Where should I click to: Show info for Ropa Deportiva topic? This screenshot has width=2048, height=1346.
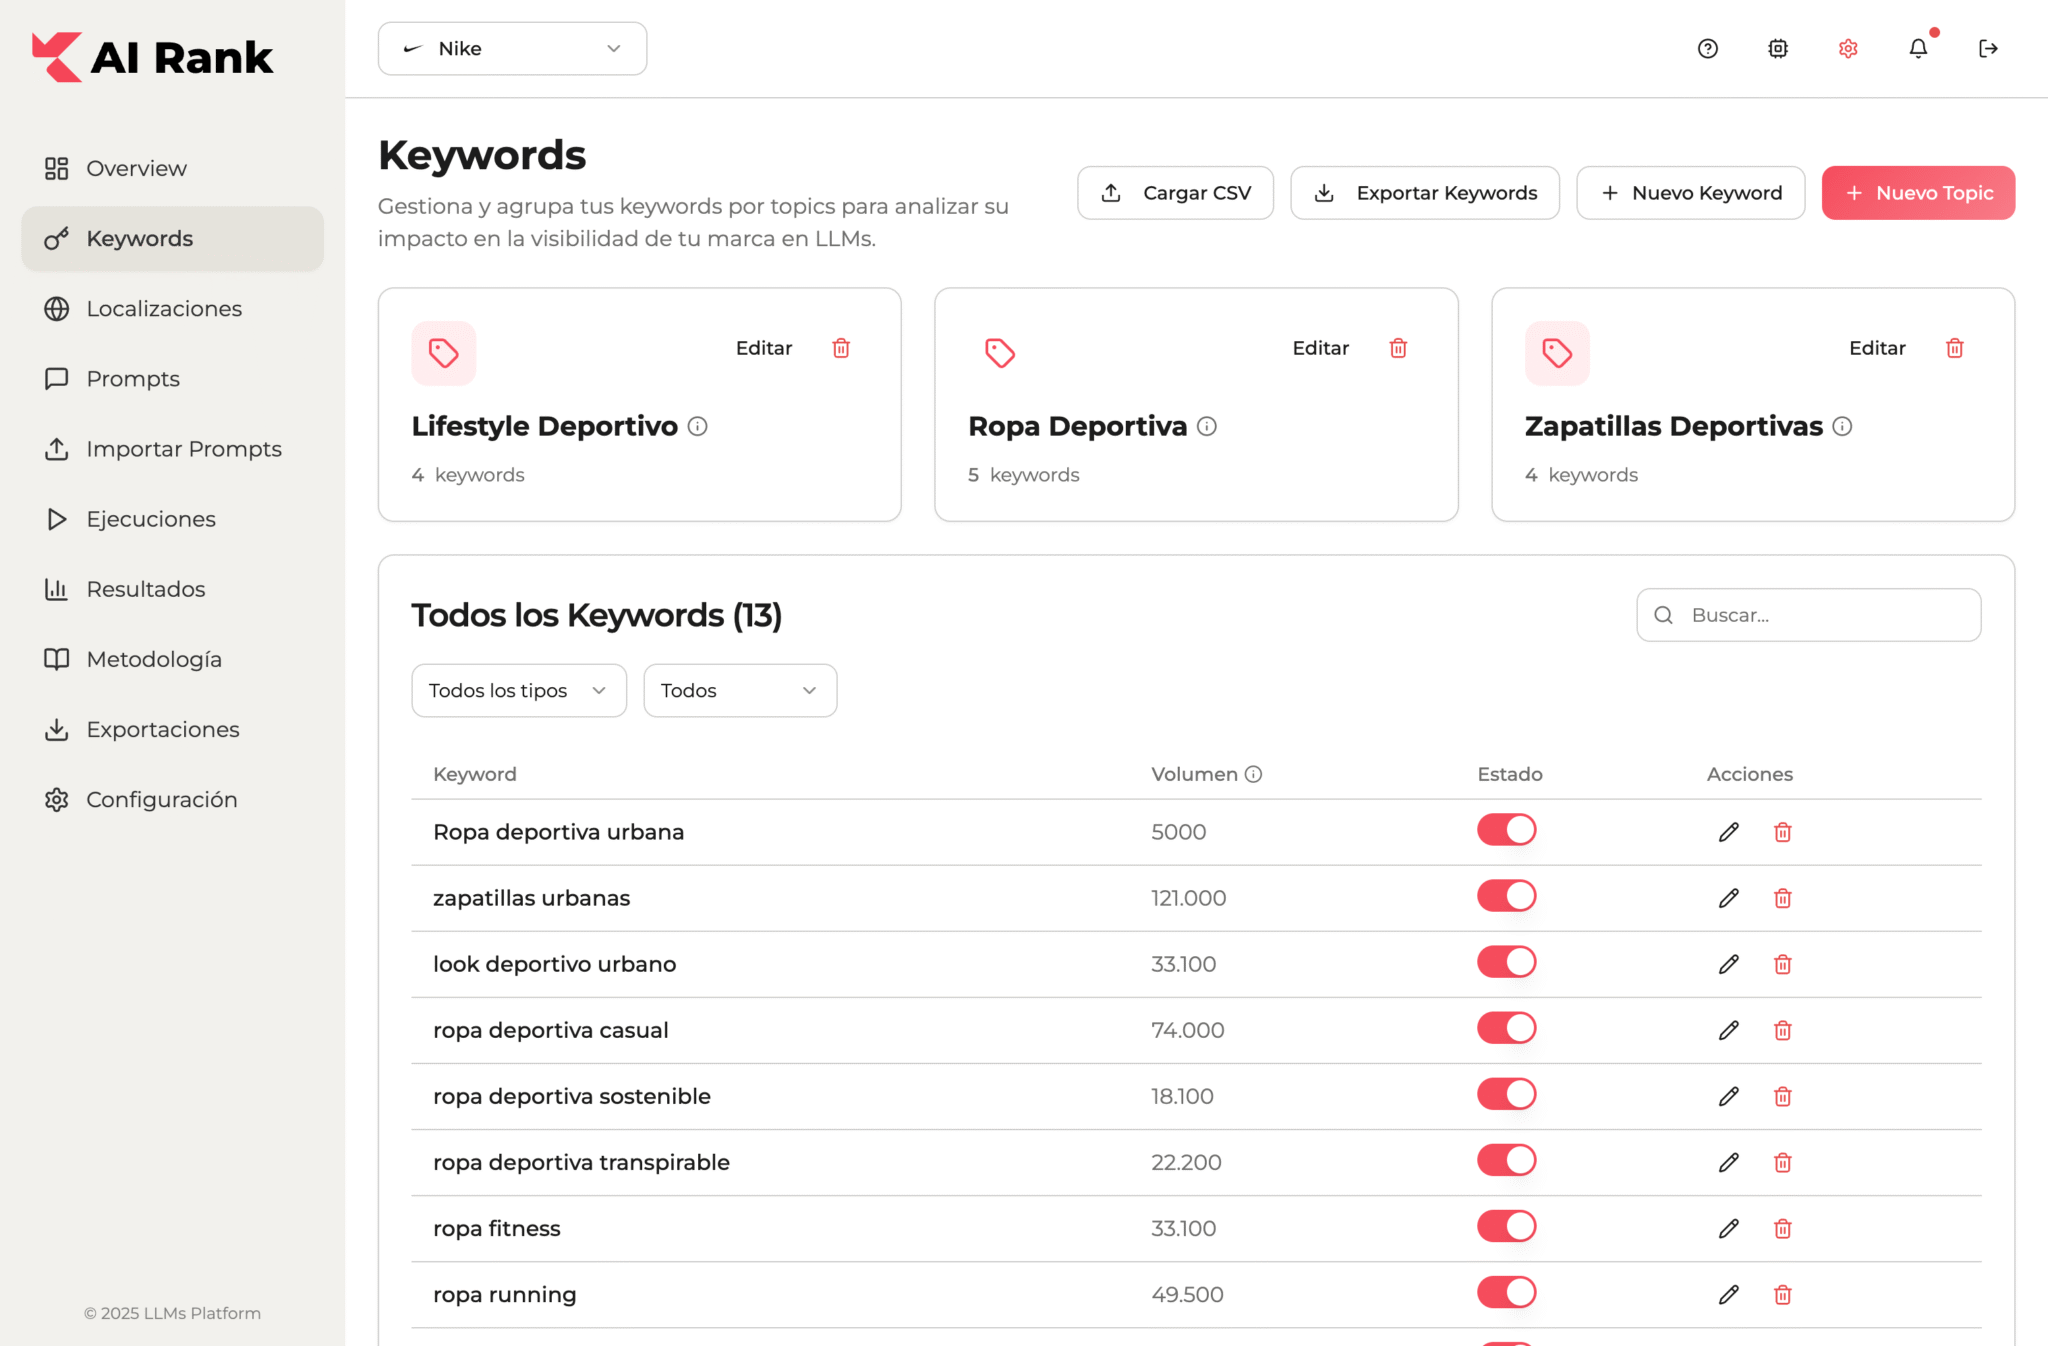1207,427
